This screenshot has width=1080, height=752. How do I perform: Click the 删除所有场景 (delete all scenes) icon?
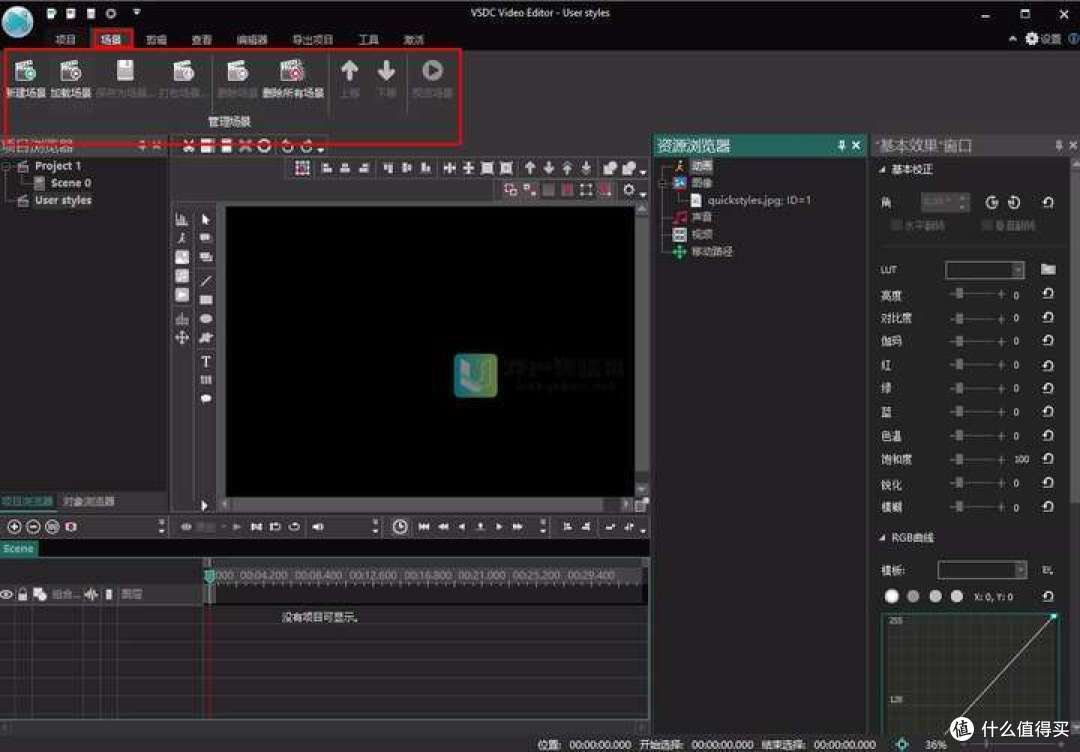point(292,72)
